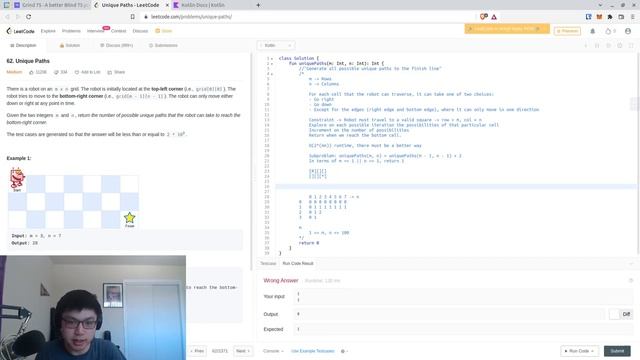Switch to the Grind 75 browser tab
Image resolution: width=640 pixels, height=360 pixels.
tap(51, 5)
